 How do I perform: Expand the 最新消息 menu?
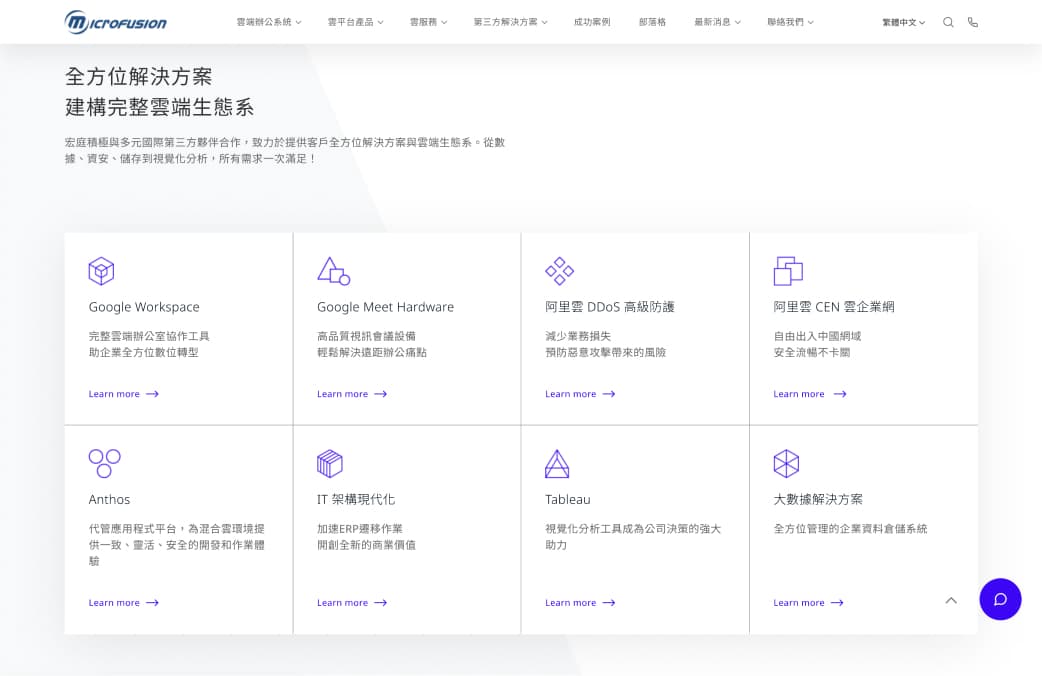[717, 22]
